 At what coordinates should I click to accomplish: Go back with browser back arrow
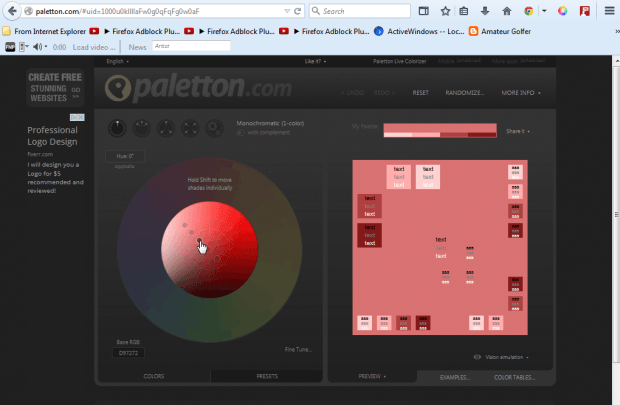click(x=12, y=11)
